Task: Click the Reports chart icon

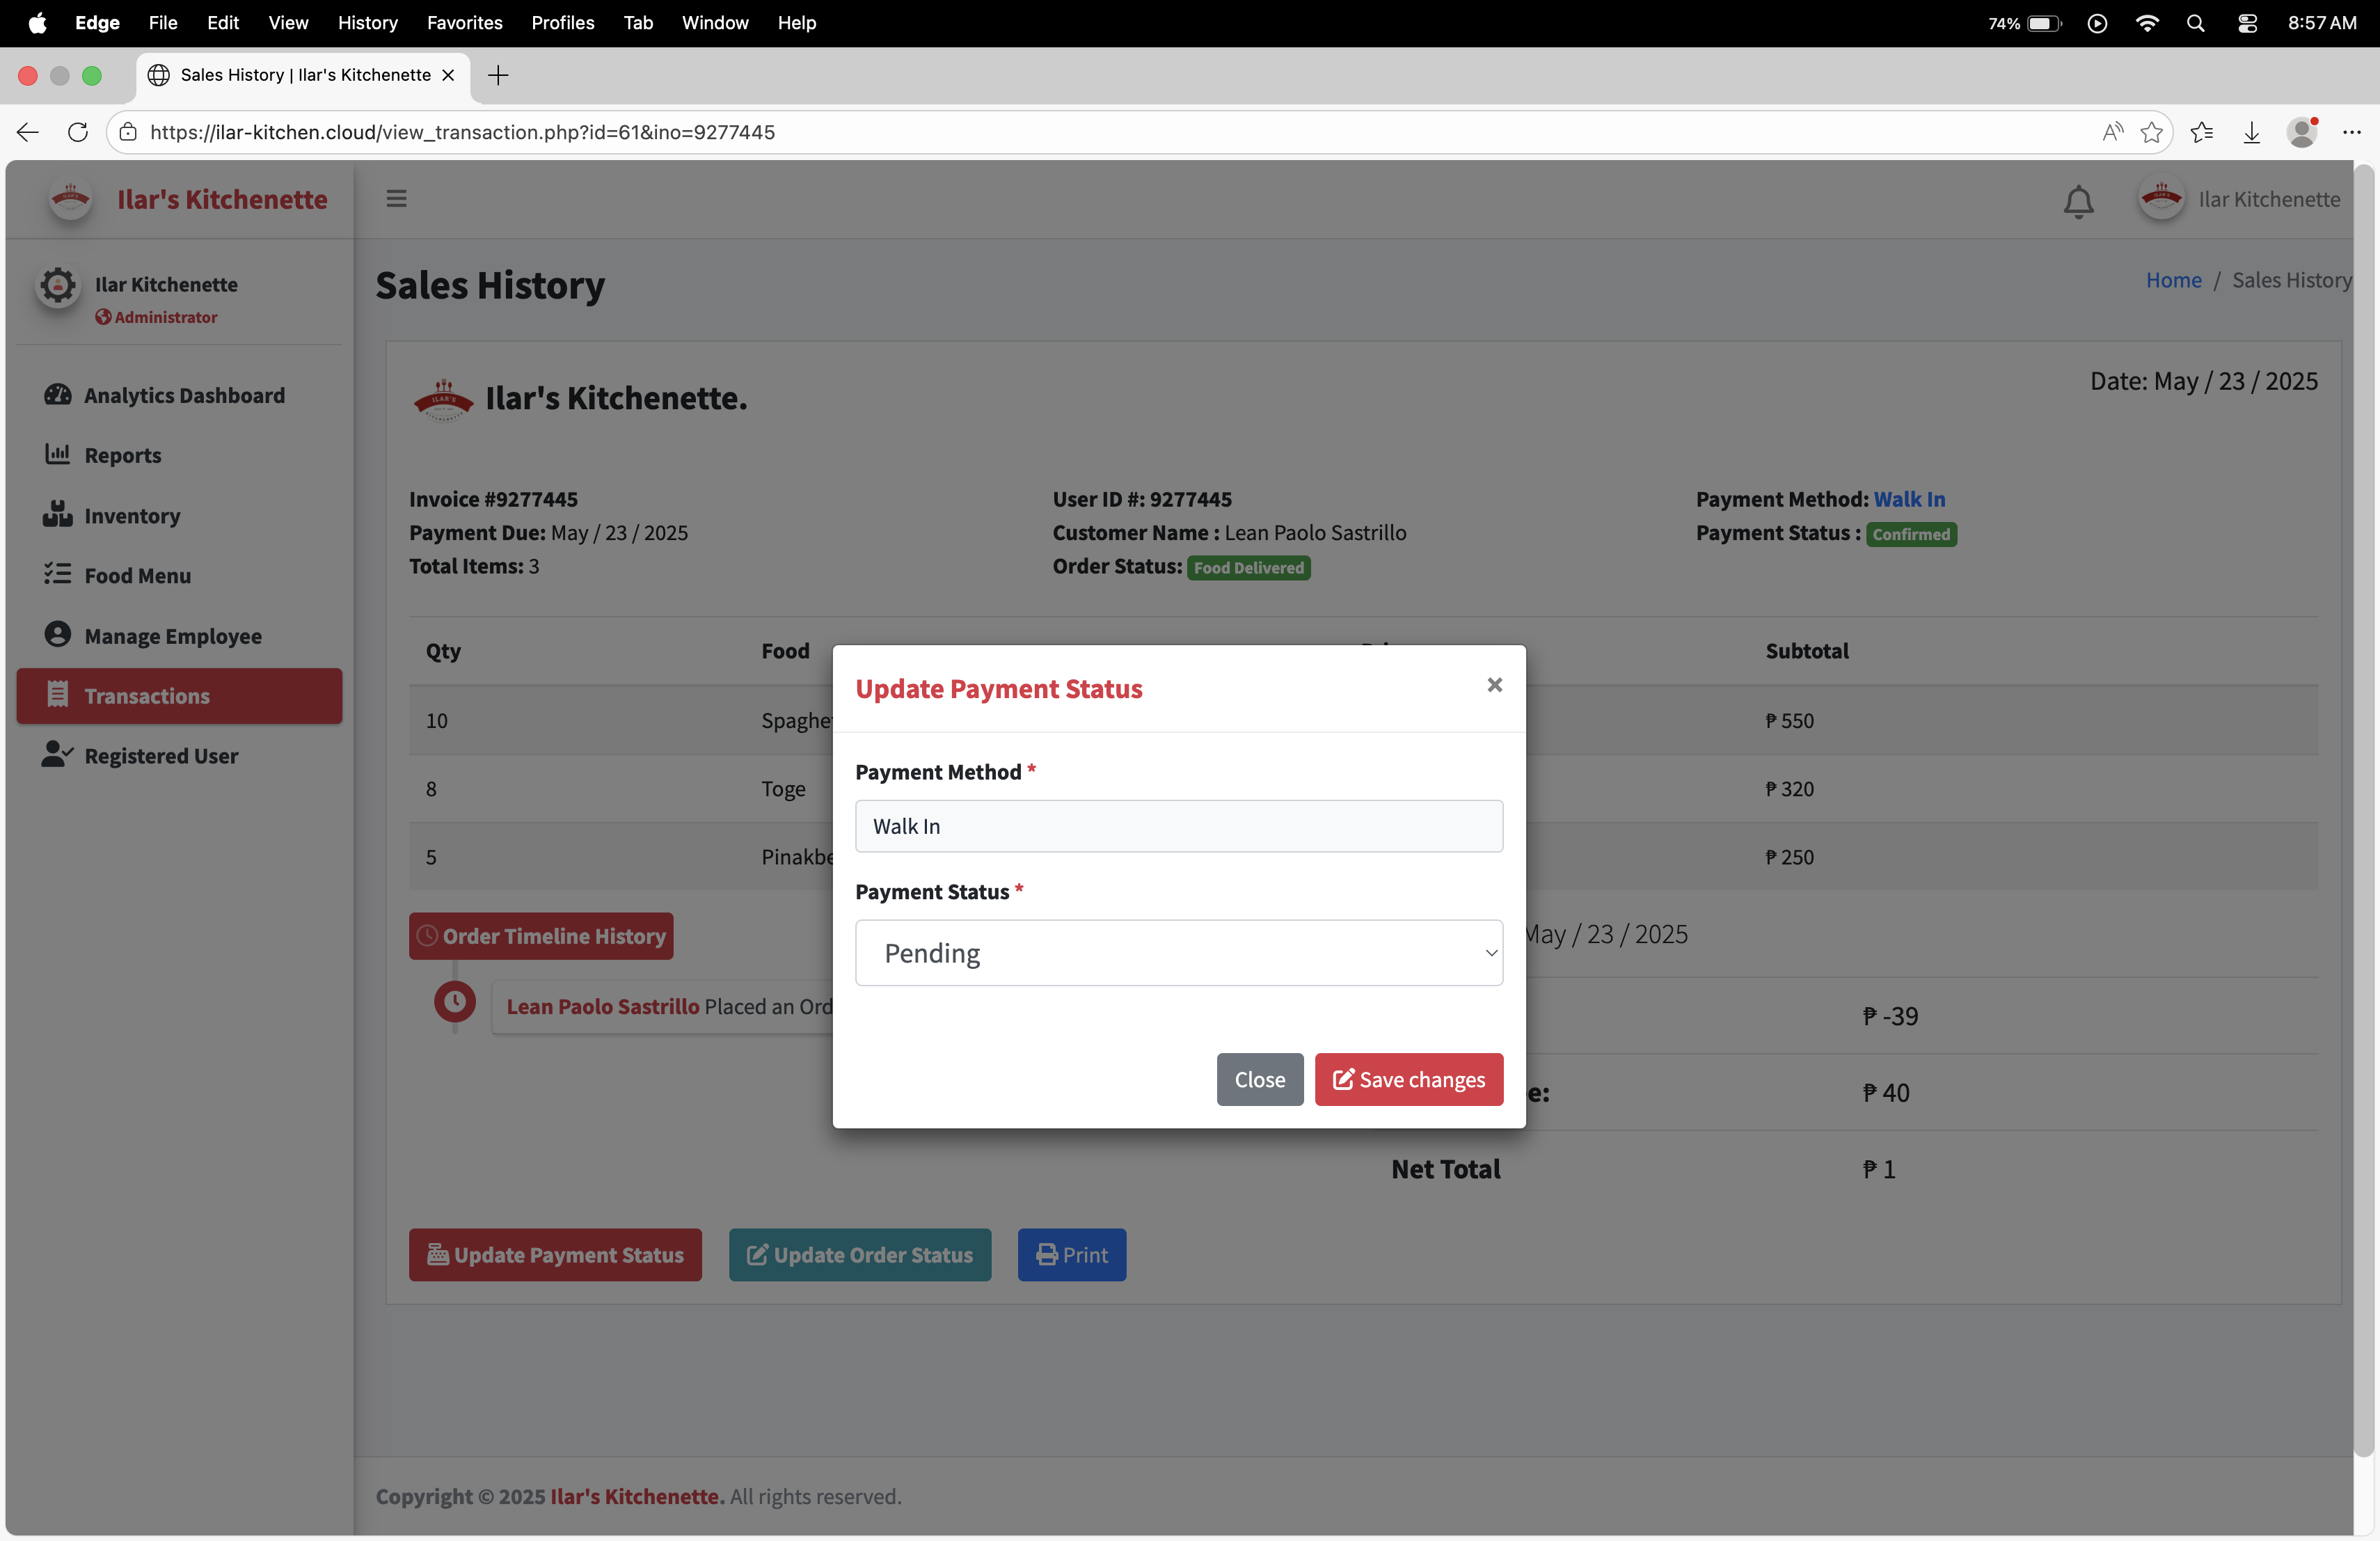Action: click(x=57, y=455)
